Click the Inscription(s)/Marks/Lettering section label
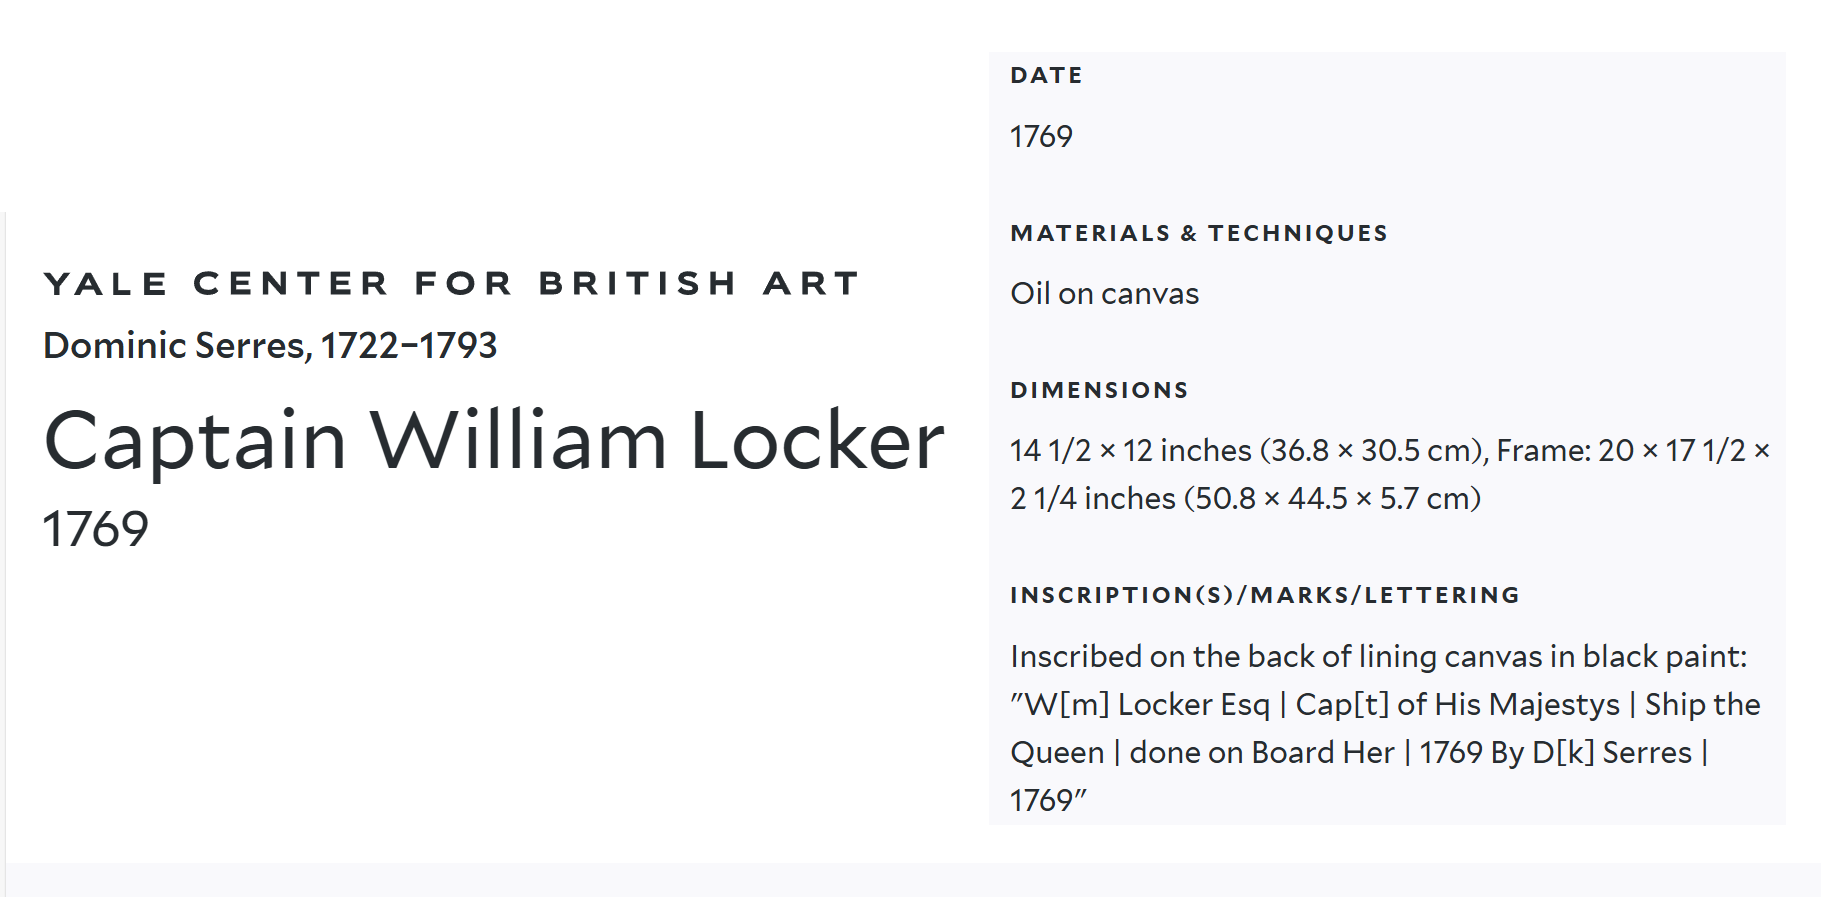Viewport: 1821px width, 897px height. [x=1265, y=596]
